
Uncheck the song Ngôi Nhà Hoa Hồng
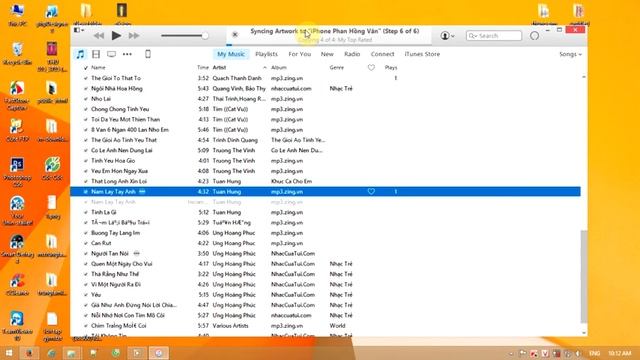[x=85, y=88]
